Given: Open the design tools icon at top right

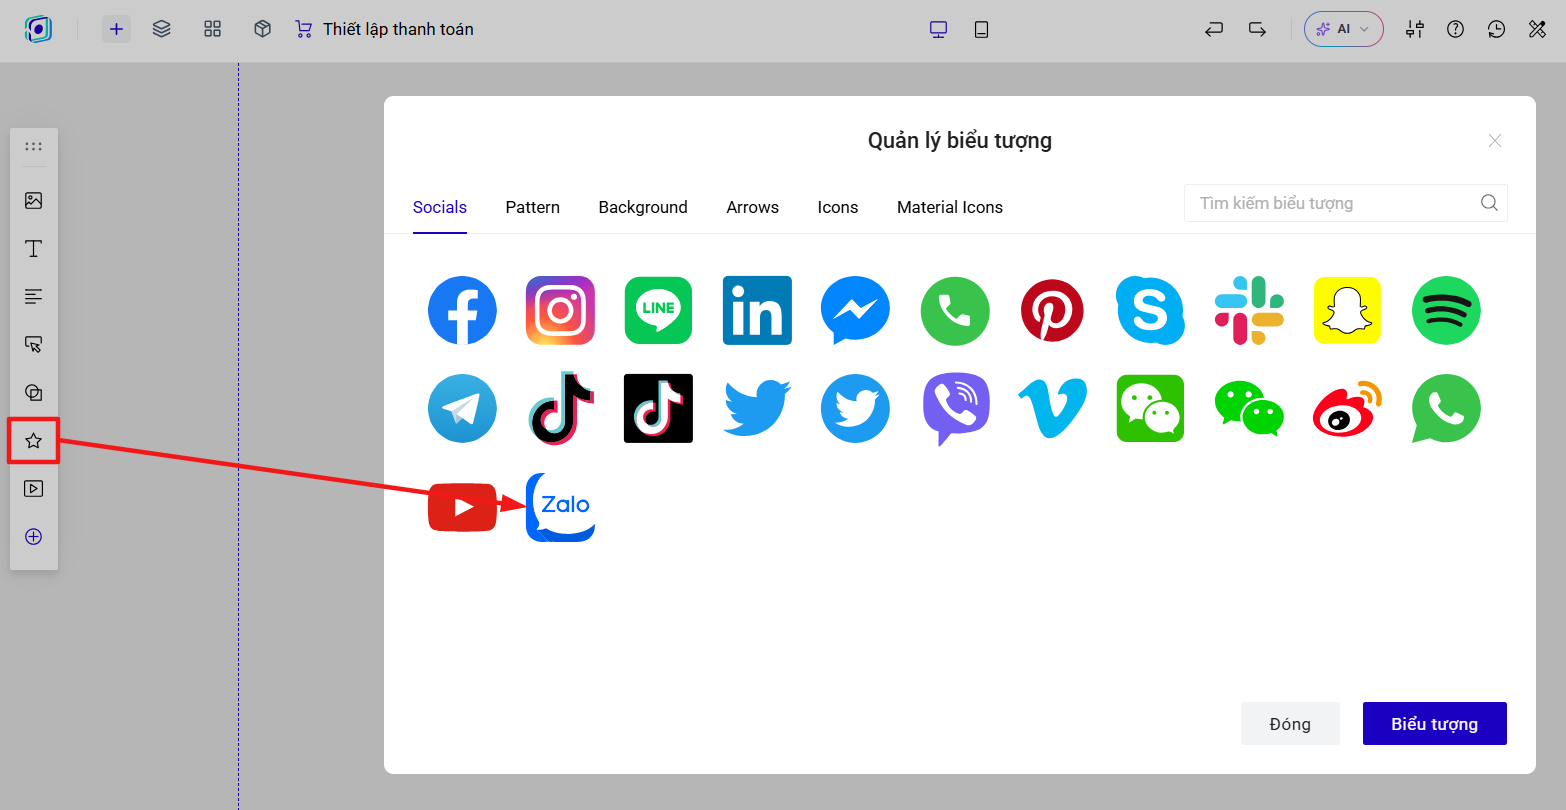Looking at the screenshot, I should pyautogui.click(x=1538, y=29).
